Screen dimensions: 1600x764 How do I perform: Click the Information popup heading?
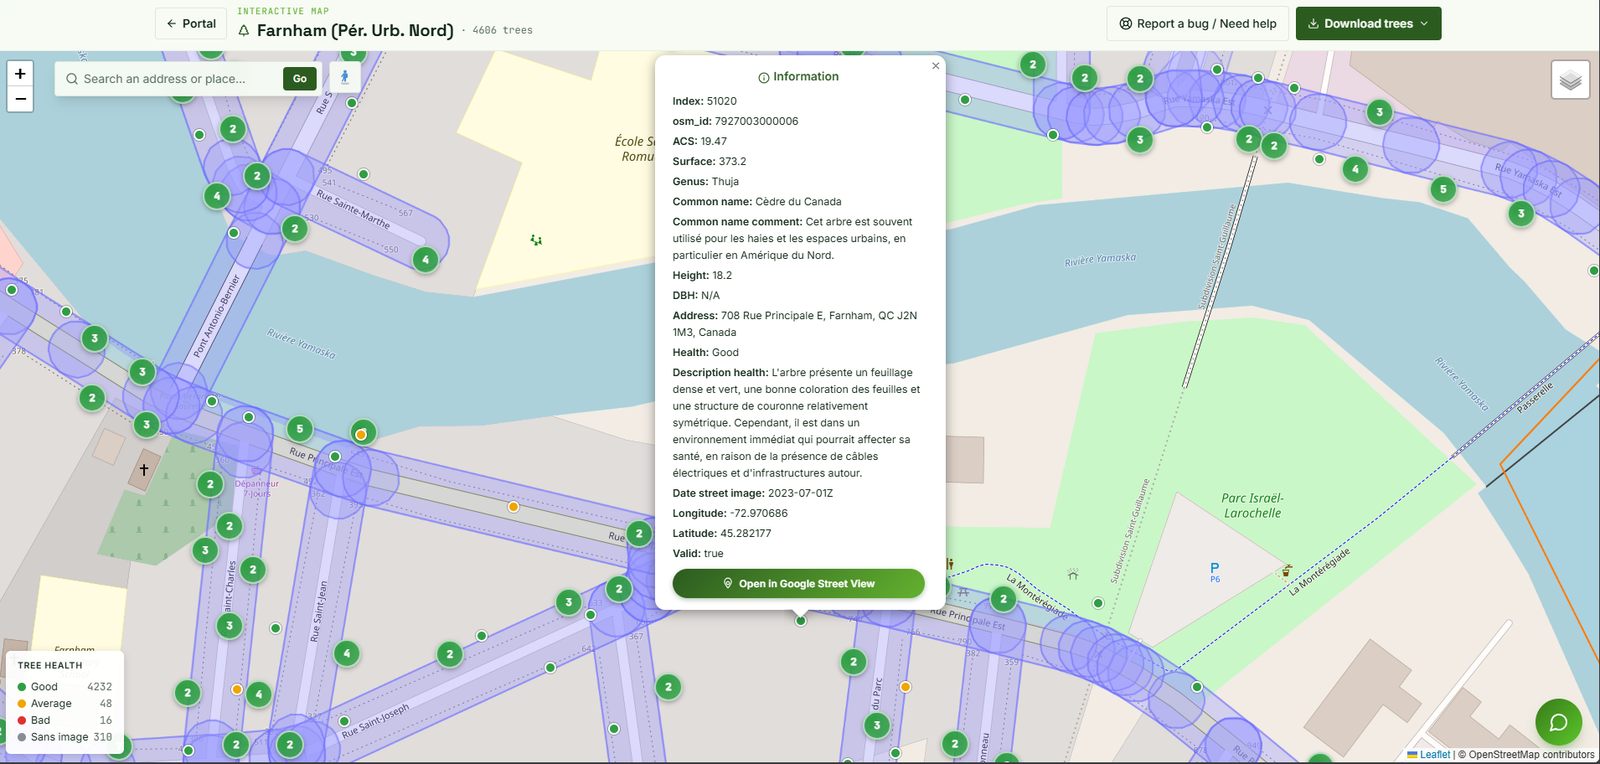click(x=798, y=77)
